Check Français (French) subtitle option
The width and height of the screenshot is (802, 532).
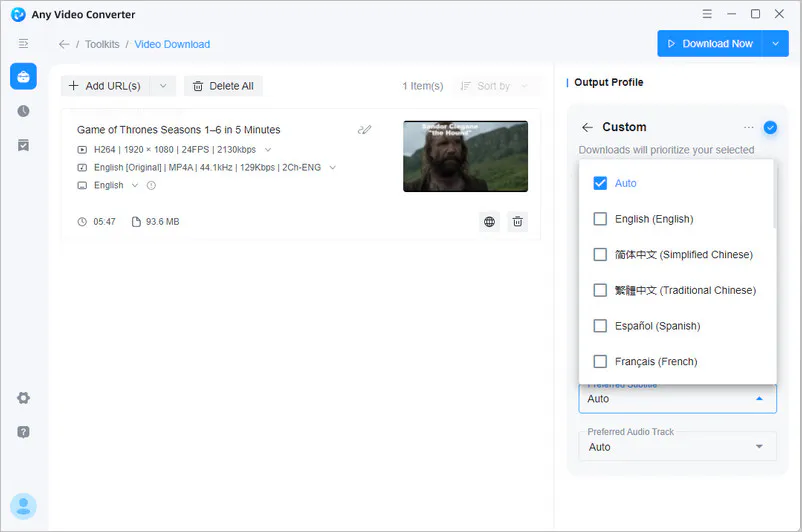(x=600, y=362)
